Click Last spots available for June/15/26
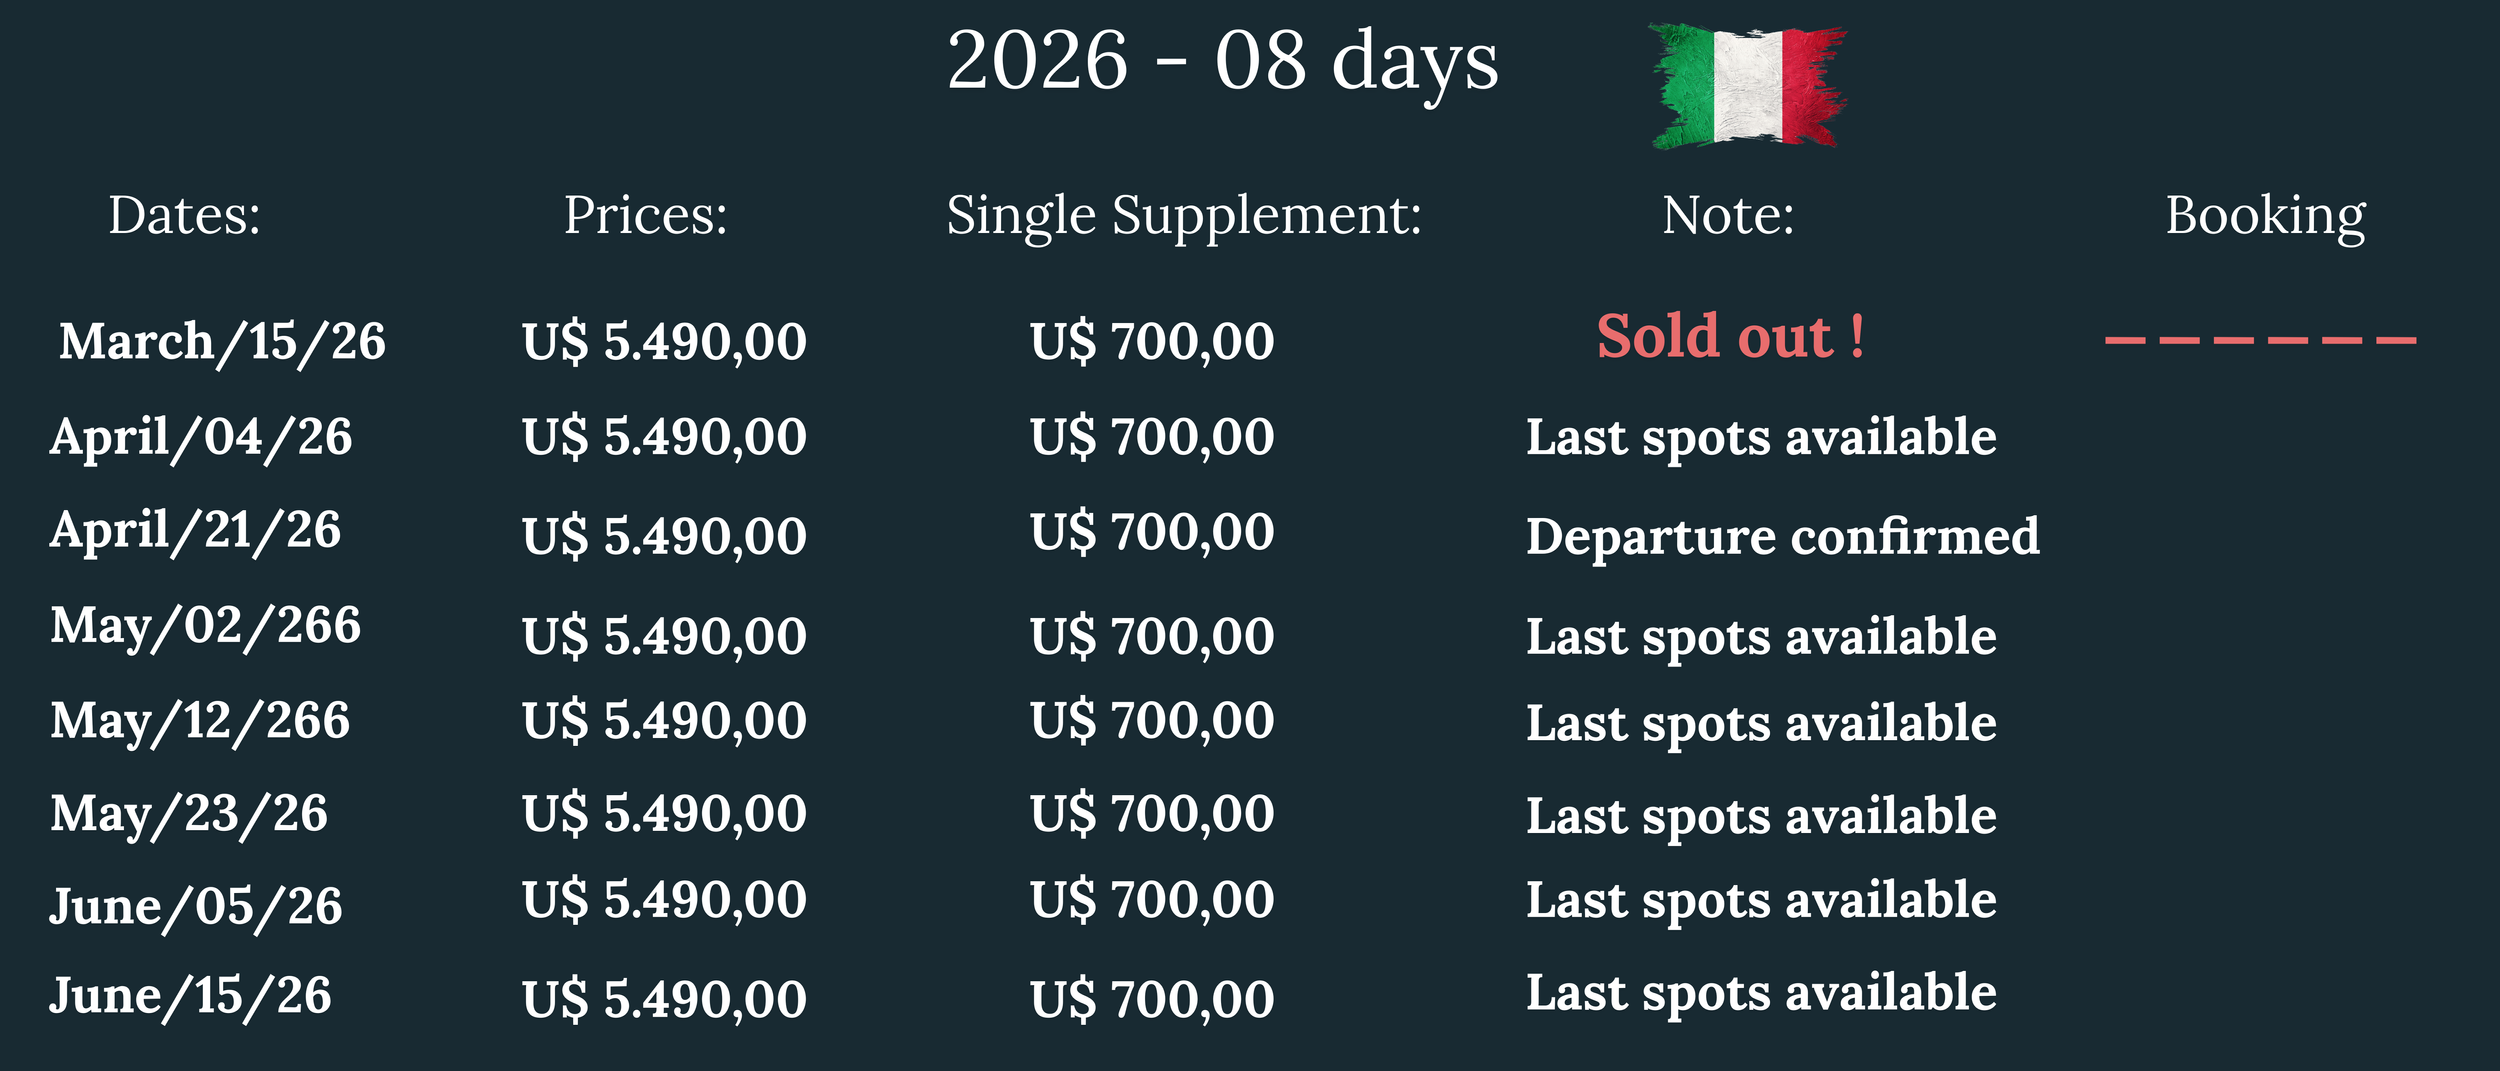 (1761, 994)
